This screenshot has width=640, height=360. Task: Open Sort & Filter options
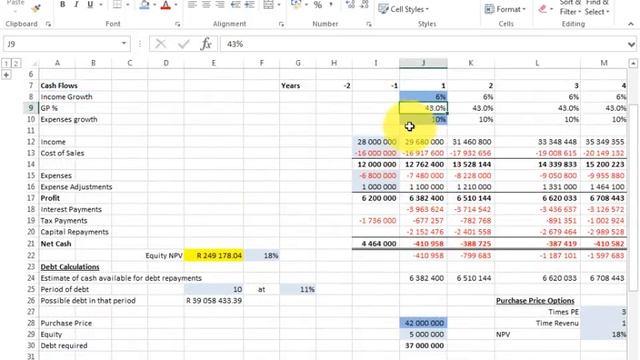[x=570, y=8]
